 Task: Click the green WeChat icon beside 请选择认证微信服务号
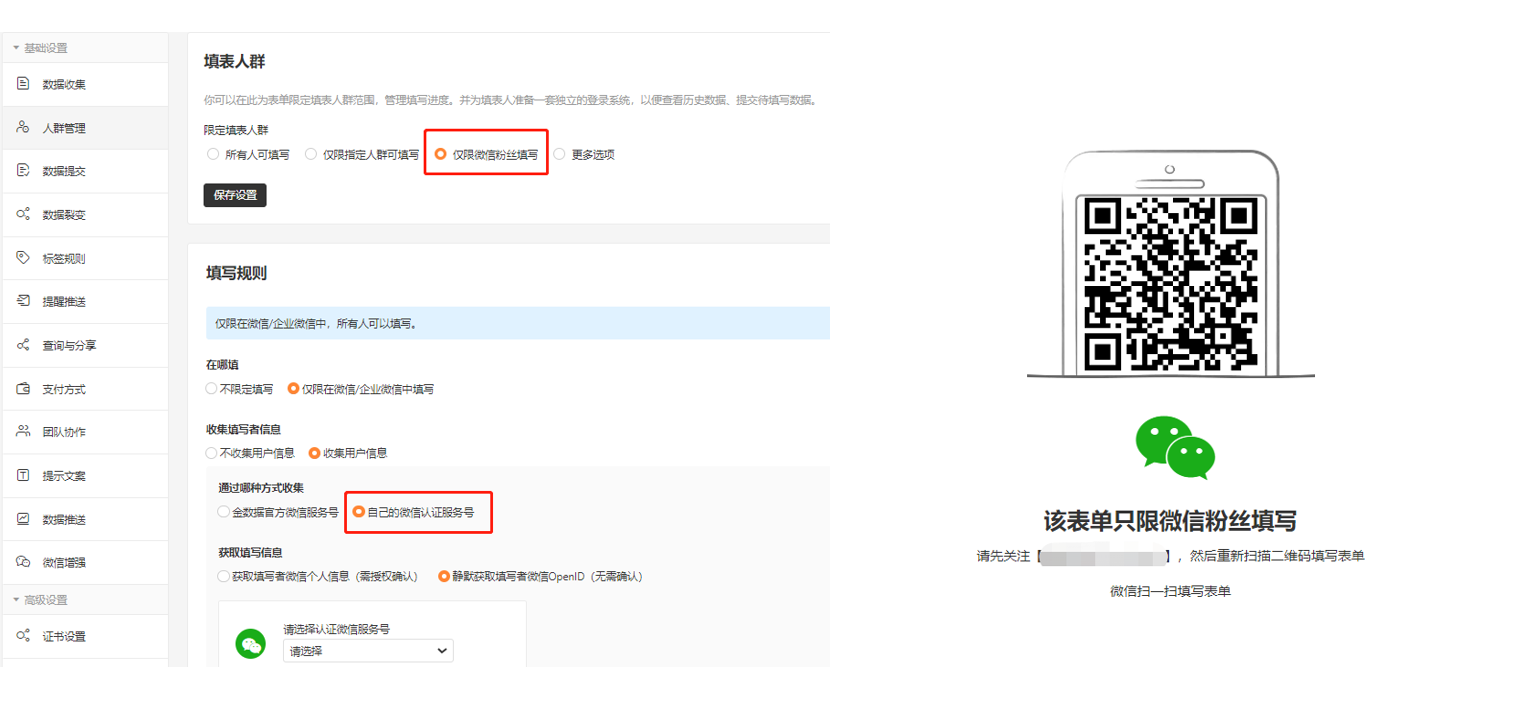click(251, 644)
